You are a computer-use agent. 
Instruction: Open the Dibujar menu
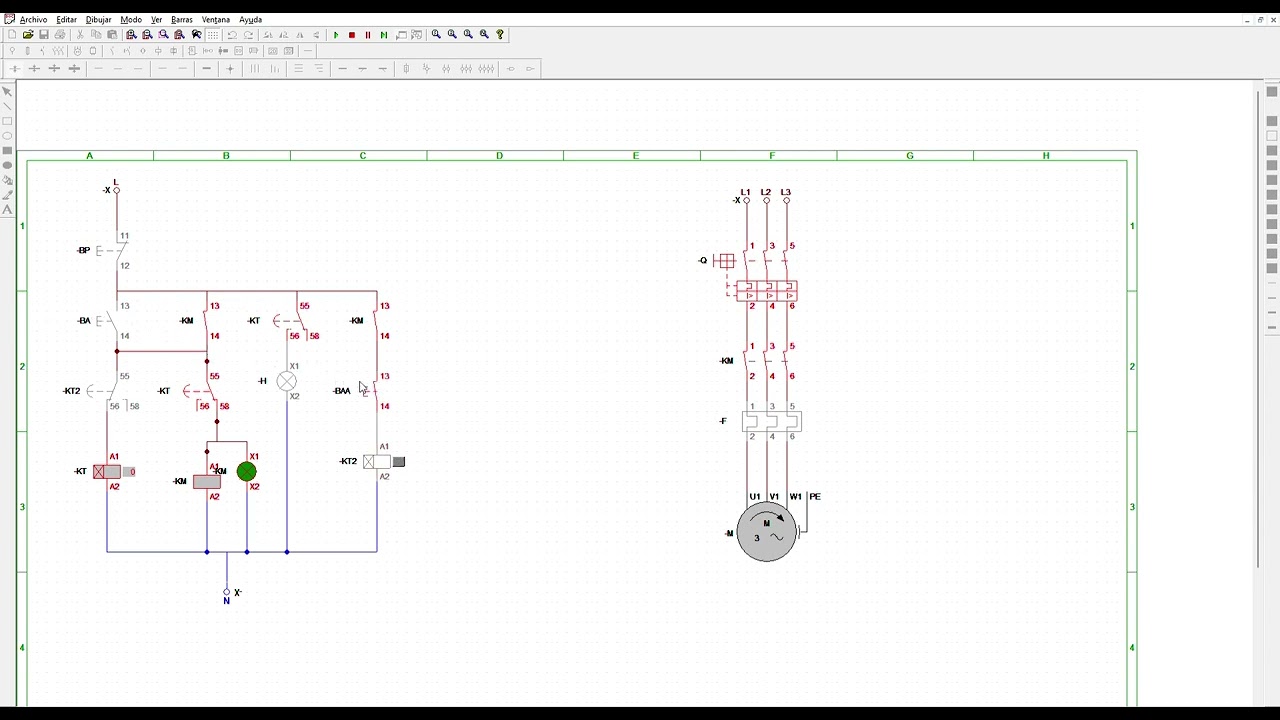[x=99, y=20]
